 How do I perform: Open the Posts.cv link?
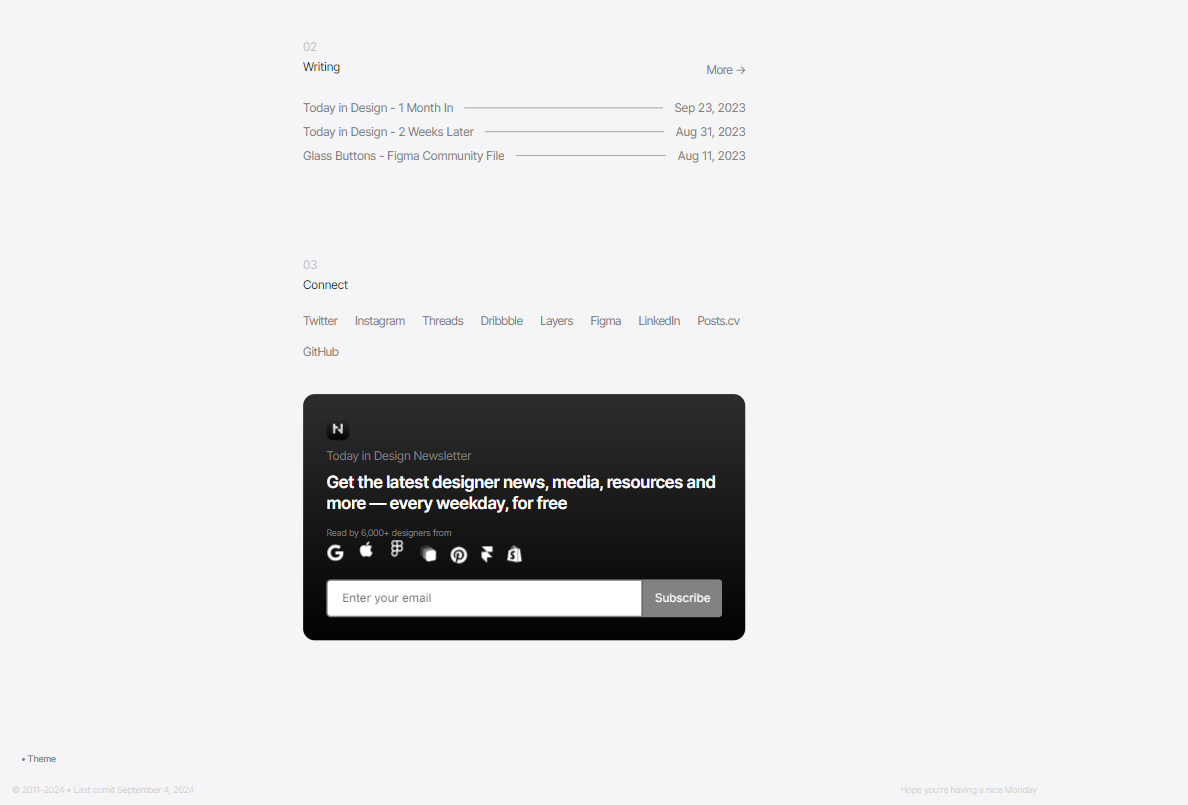pos(718,321)
